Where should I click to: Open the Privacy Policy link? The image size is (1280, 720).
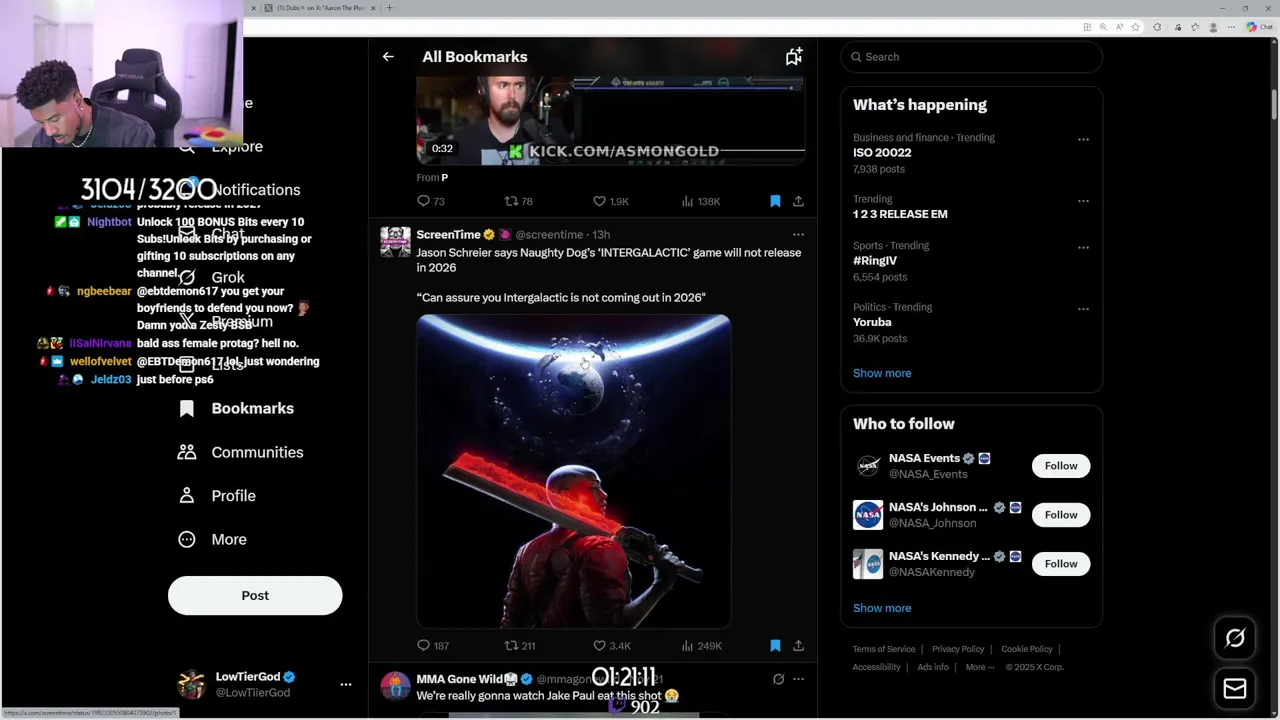pyautogui.click(x=958, y=649)
